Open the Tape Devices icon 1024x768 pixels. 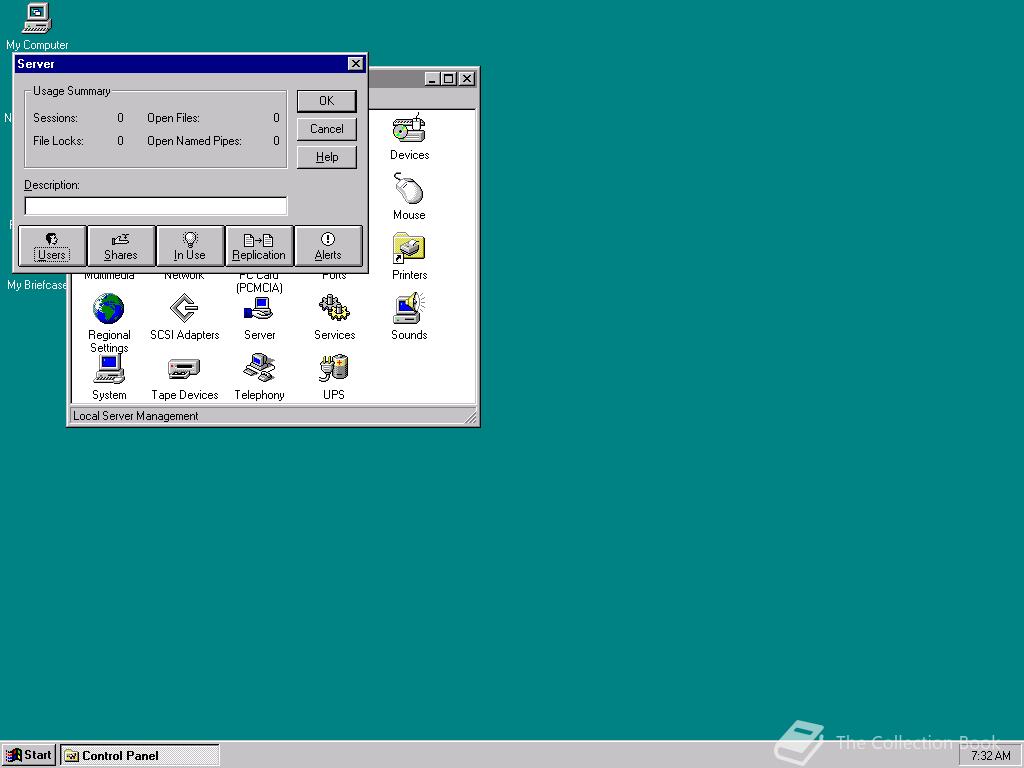pos(184,370)
